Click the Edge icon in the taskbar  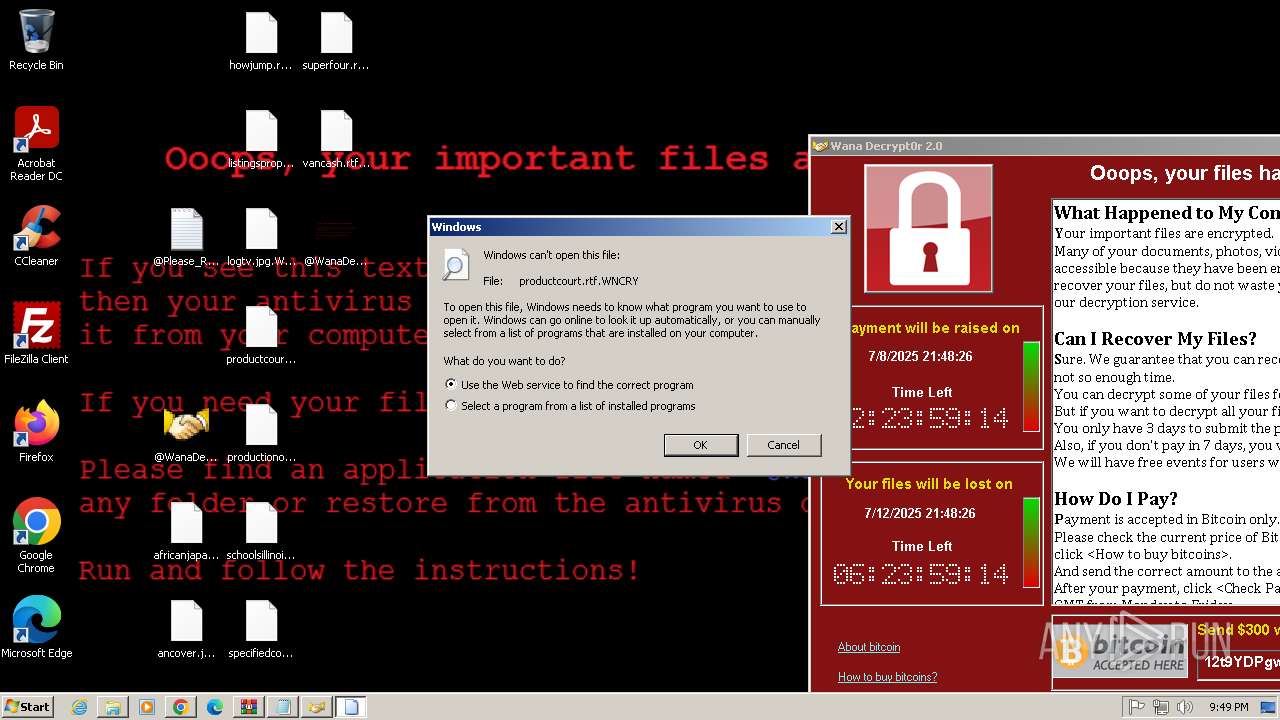pyautogui.click(x=215, y=707)
